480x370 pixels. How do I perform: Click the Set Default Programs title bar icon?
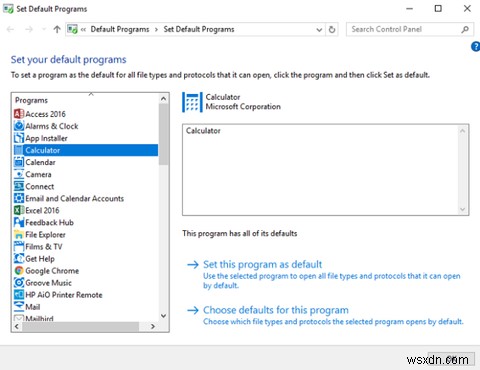8,9
